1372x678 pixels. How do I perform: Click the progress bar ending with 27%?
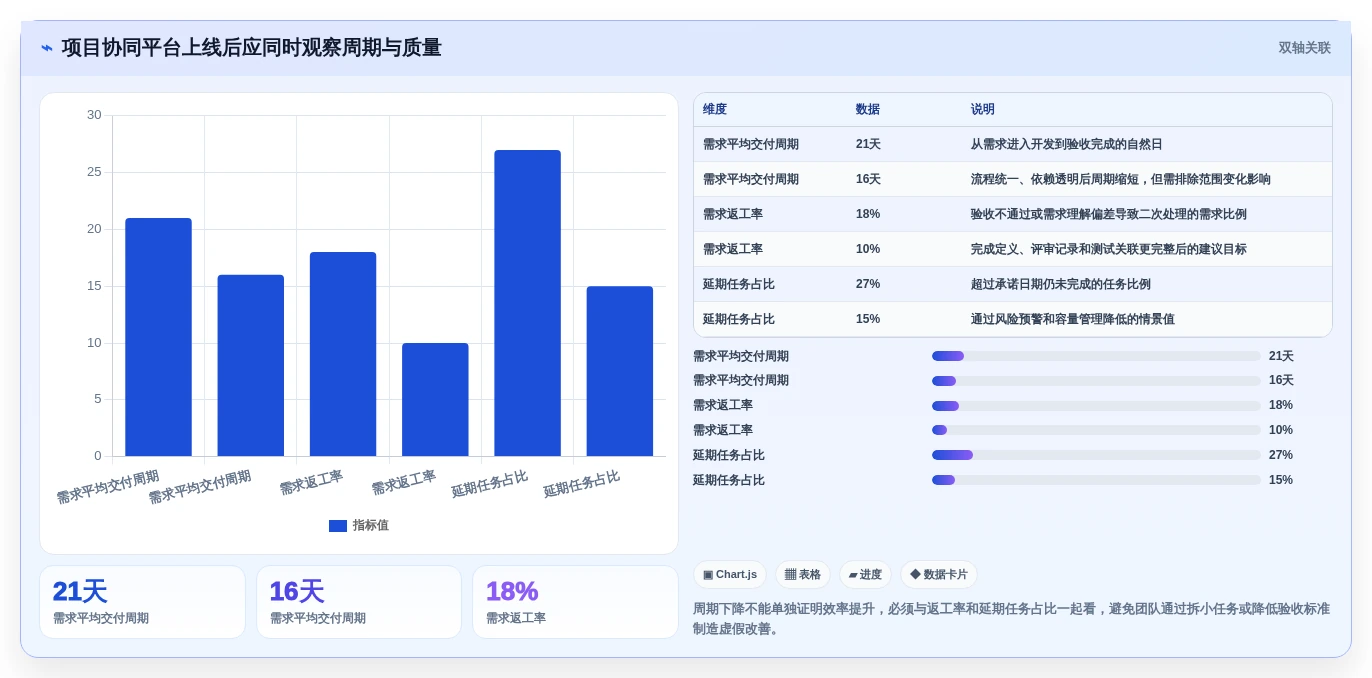(x=1096, y=455)
